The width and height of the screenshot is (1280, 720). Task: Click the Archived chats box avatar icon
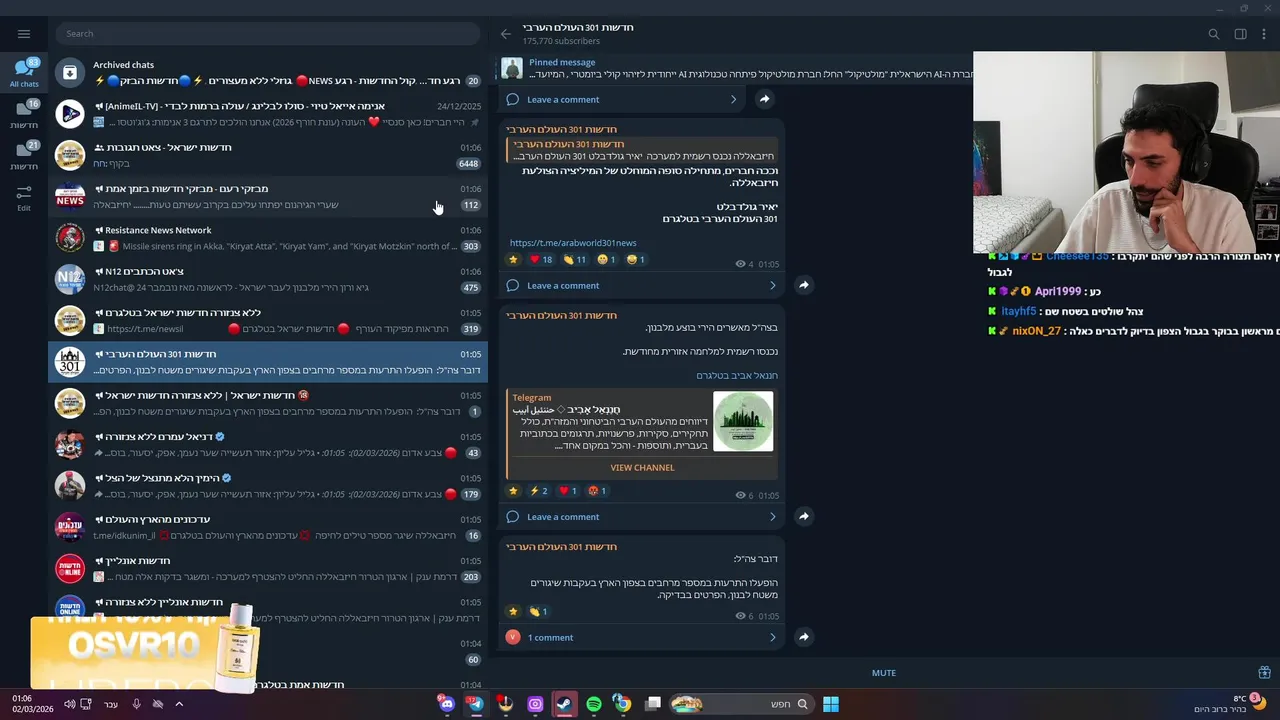click(x=70, y=72)
